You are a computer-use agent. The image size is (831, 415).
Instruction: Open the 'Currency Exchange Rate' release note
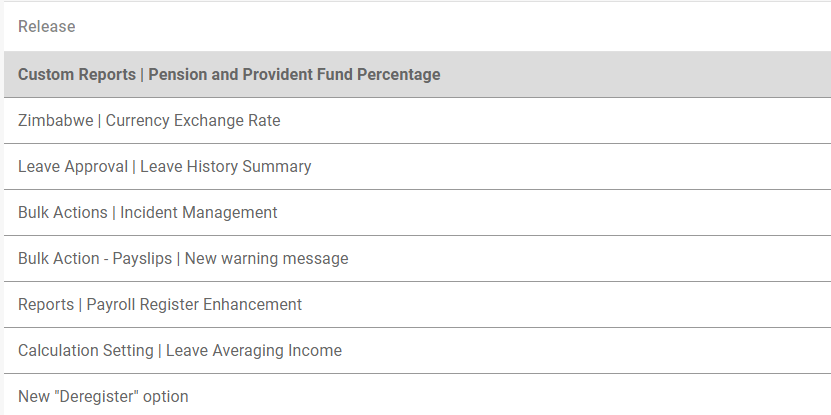coord(193,121)
